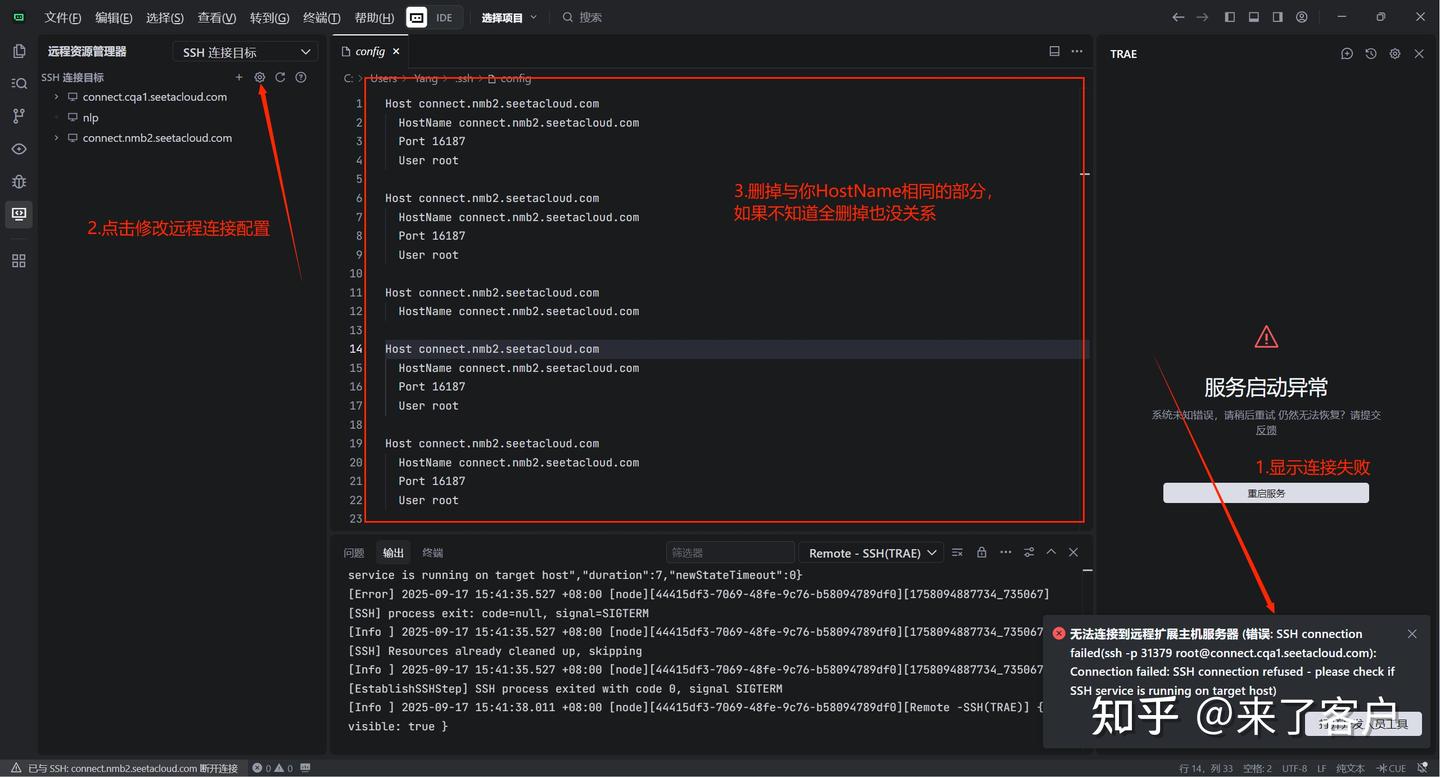Open the Search panel in the activity bar

coord(19,83)
